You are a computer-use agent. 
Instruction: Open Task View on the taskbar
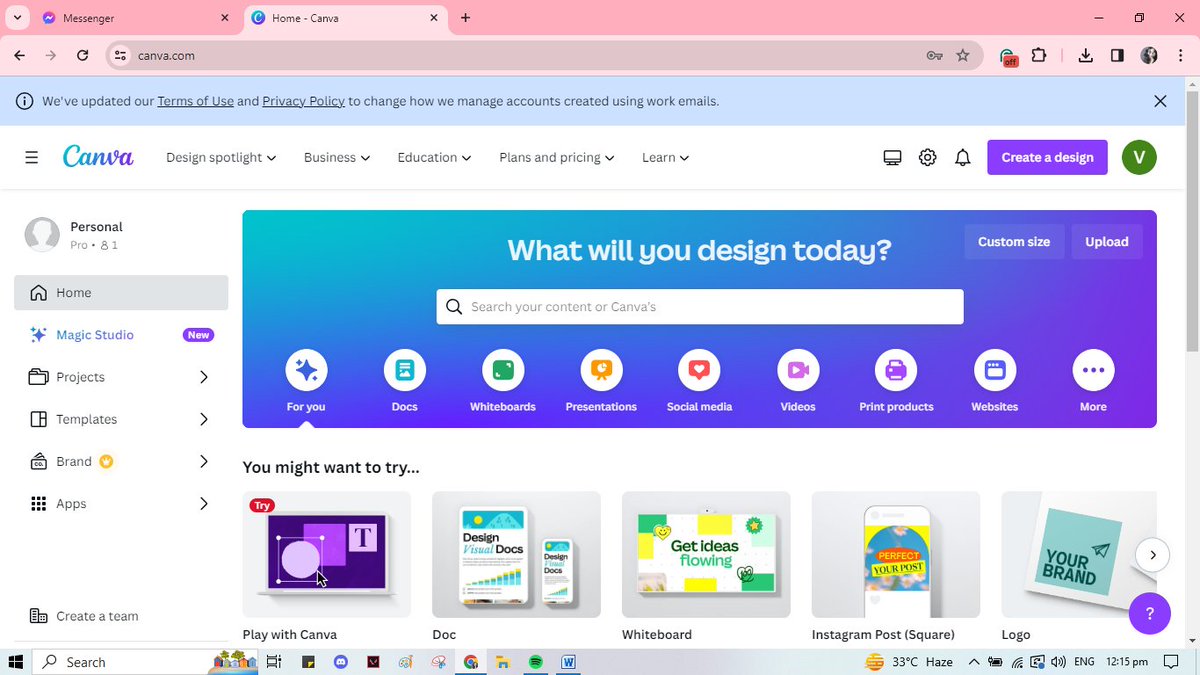pos(274,662)
